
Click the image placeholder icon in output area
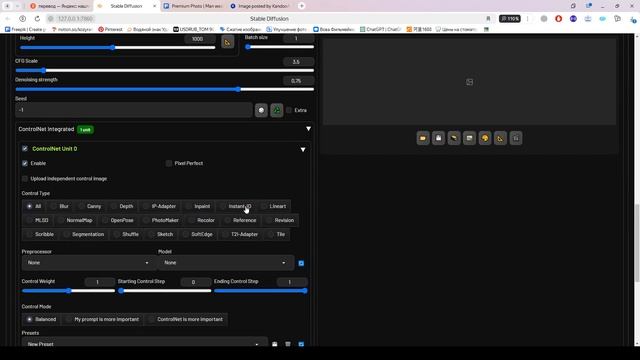coord(469,82)
